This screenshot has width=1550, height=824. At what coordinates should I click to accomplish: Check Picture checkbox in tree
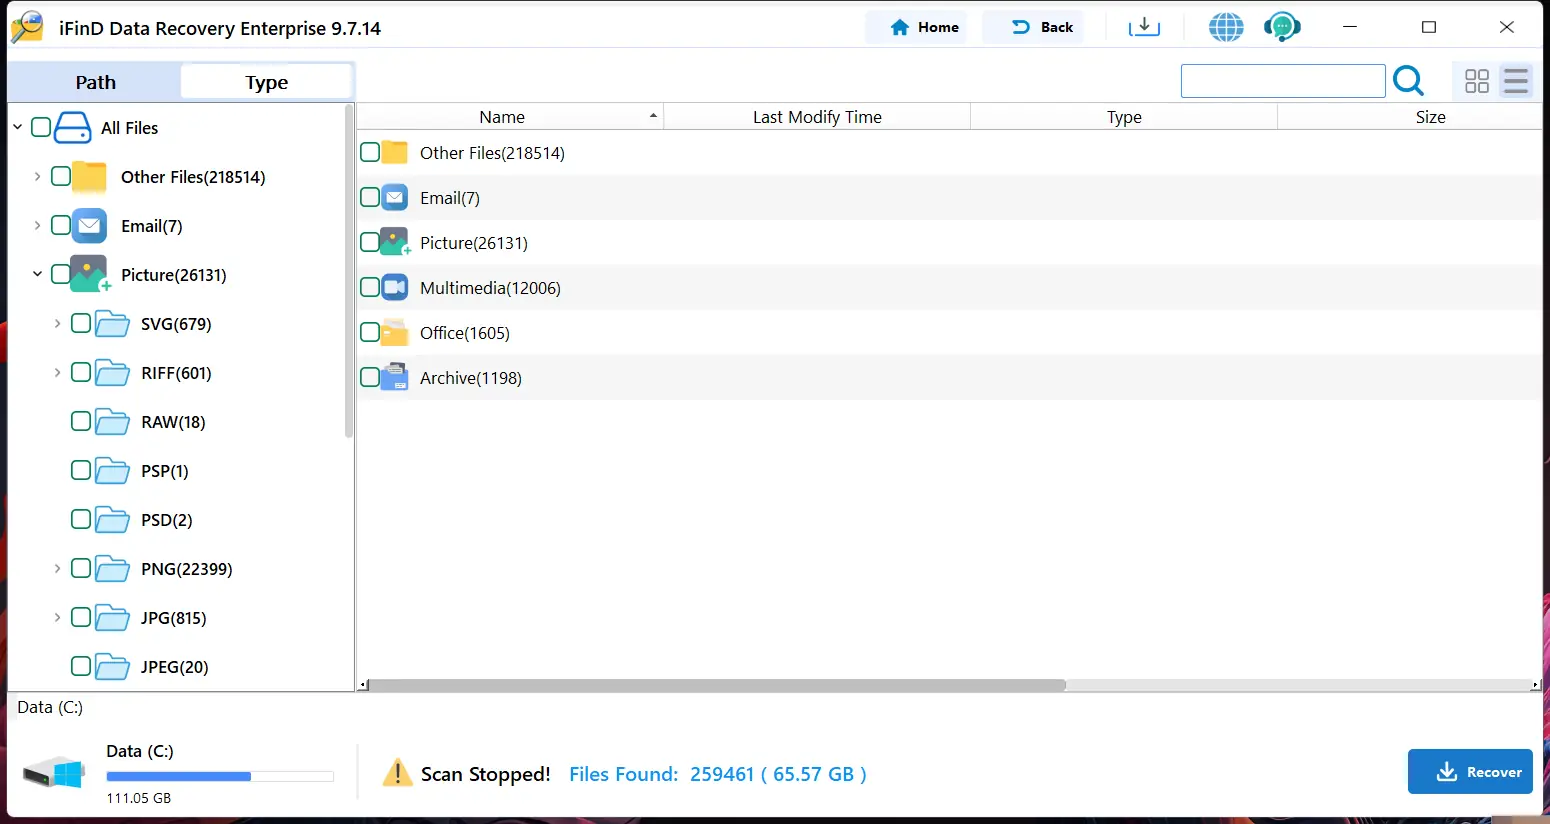coord(61,275)
